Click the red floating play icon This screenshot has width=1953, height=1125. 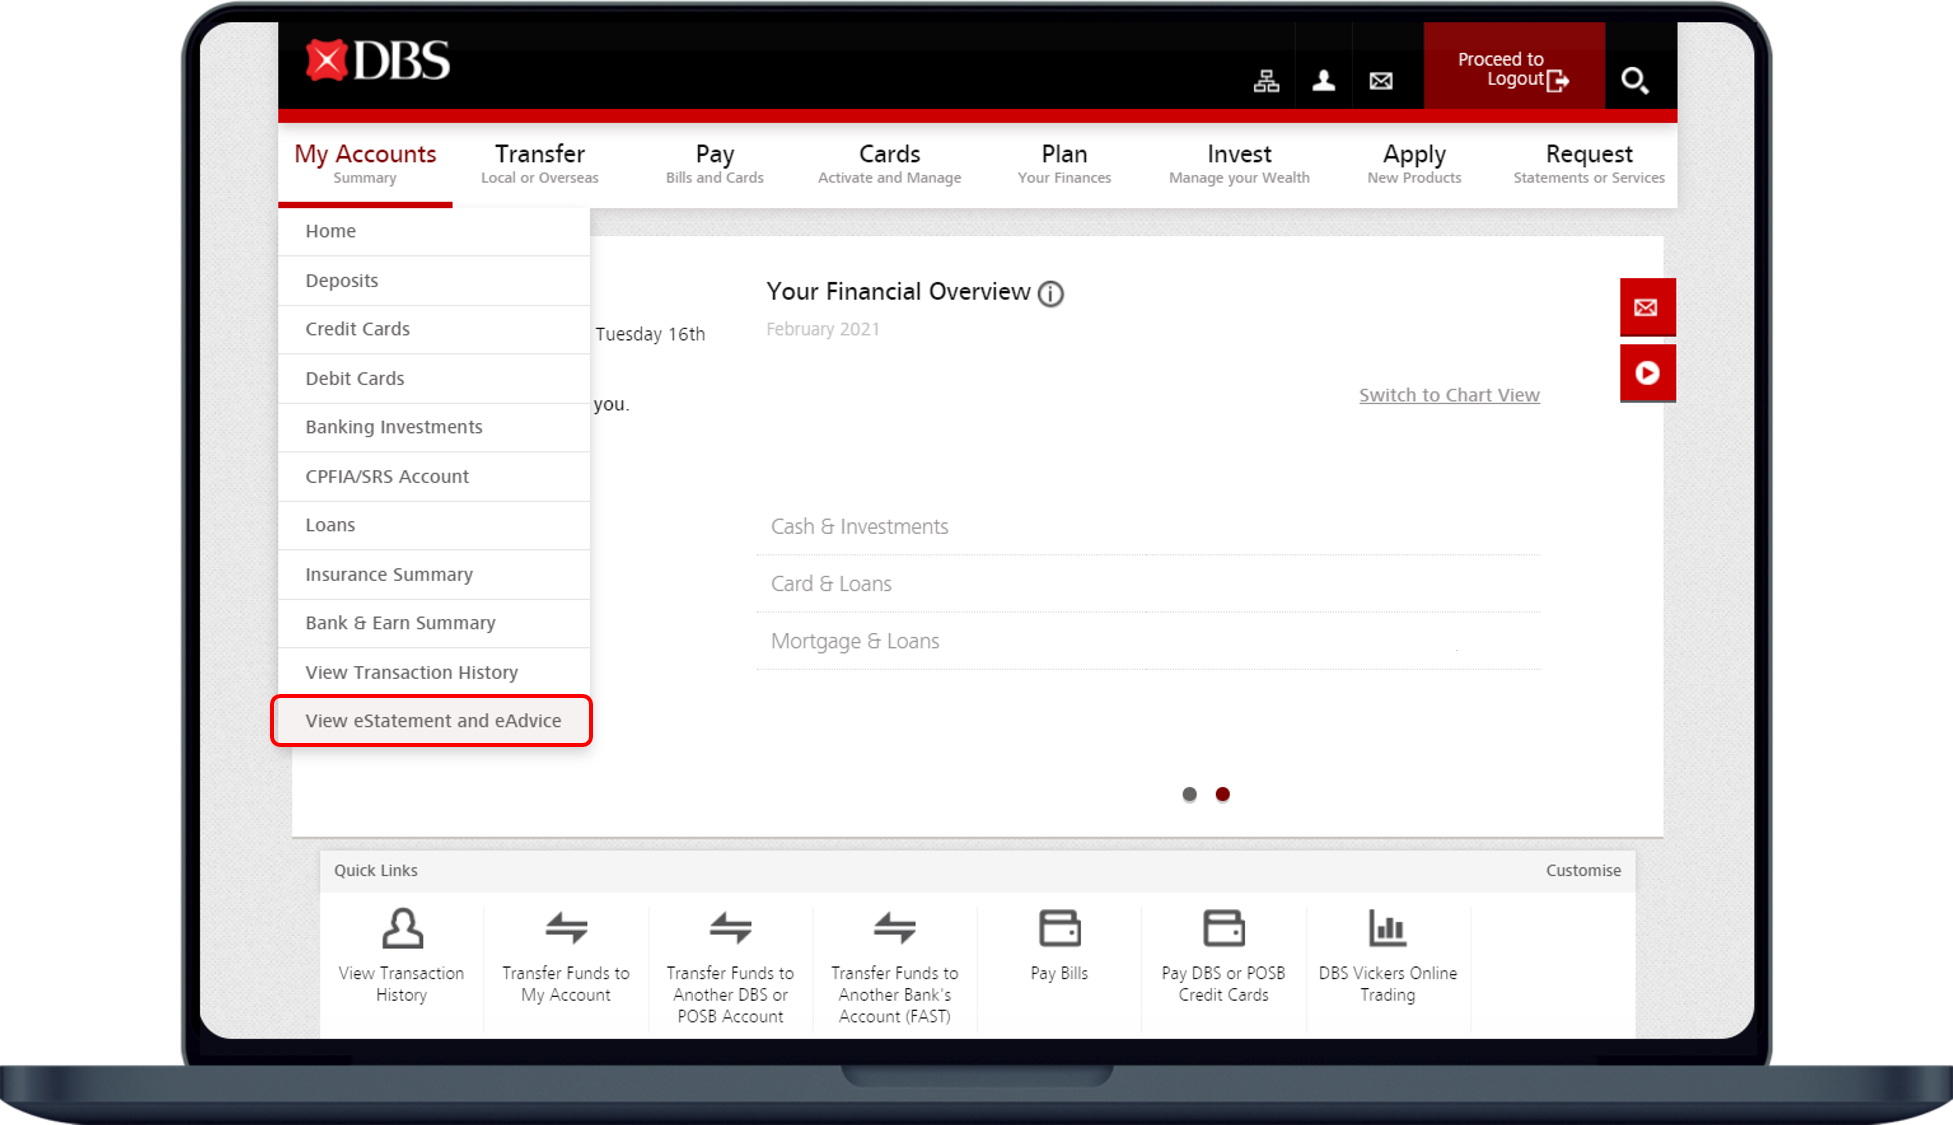click(x=1647, y=373)
